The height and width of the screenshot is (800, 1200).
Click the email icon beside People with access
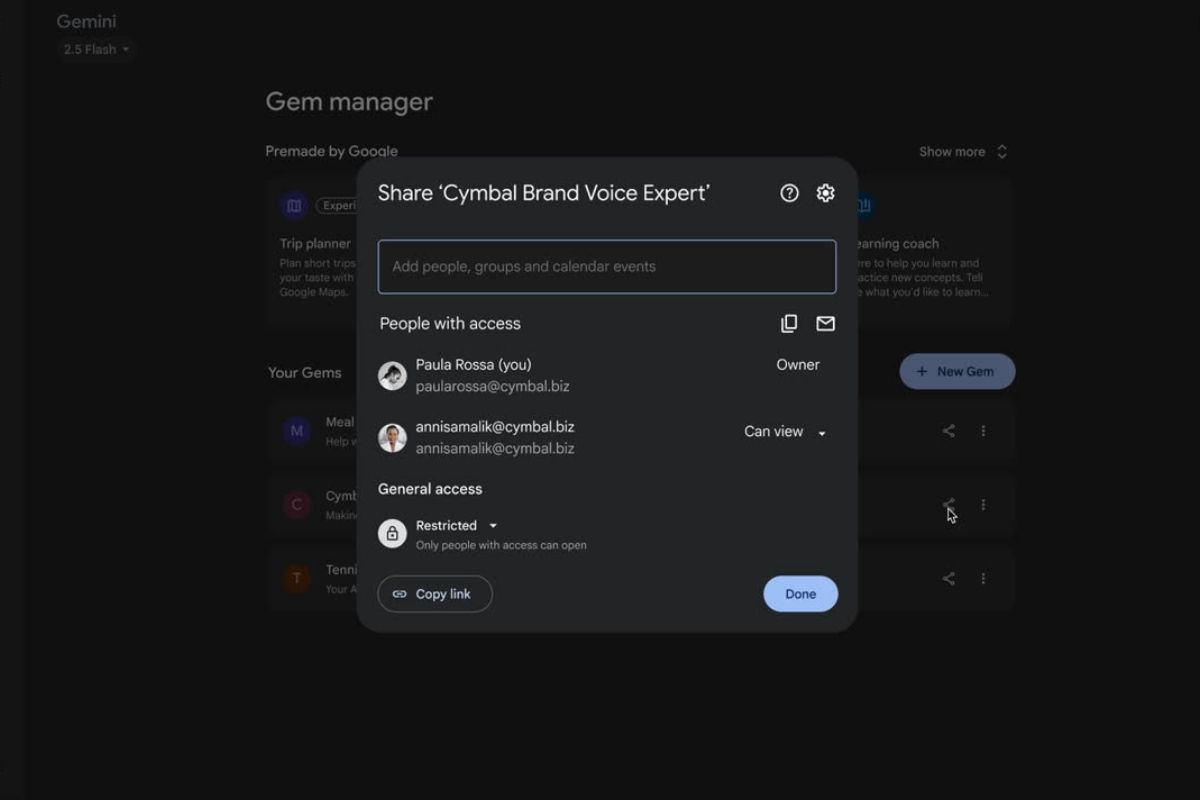click(825, 323)
